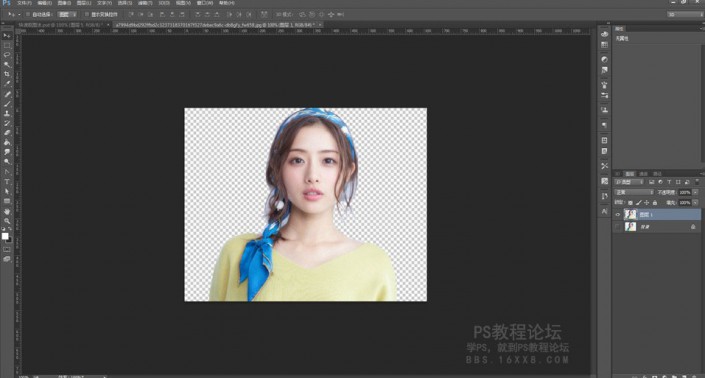Open the Image menu
This screenshot has width=705, height=378.
point(64,3)
